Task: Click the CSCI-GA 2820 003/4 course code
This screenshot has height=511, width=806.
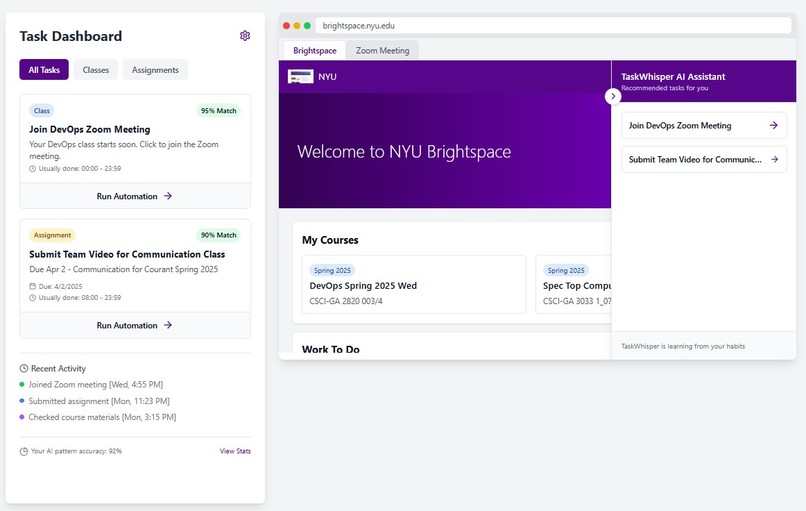Action: click(x=346, y=301)
